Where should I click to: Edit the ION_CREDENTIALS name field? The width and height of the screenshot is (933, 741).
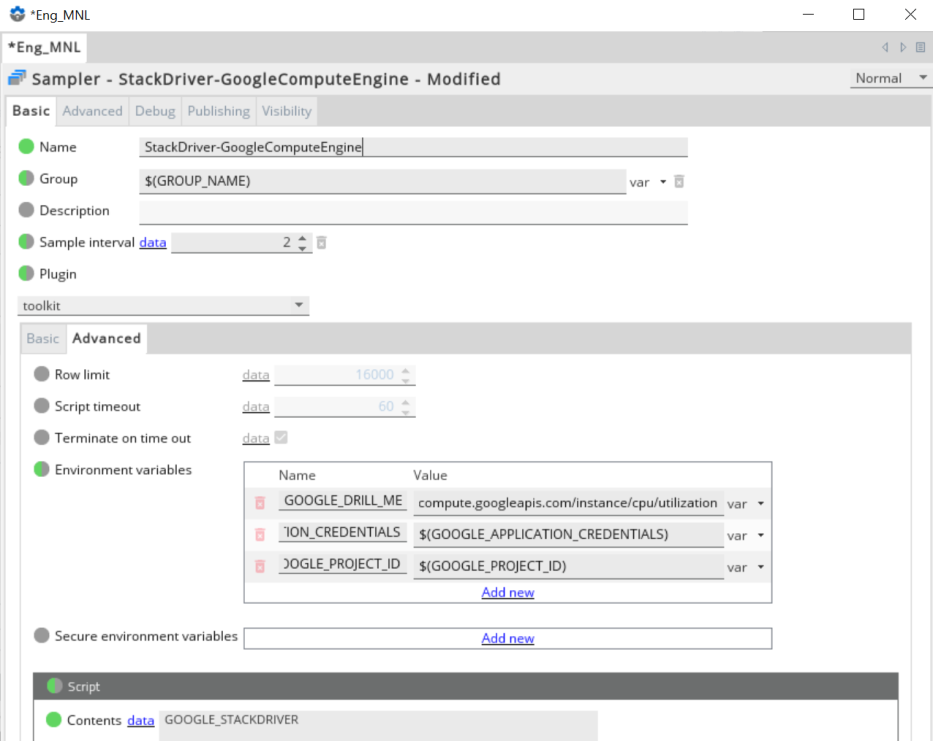(343, 532)
